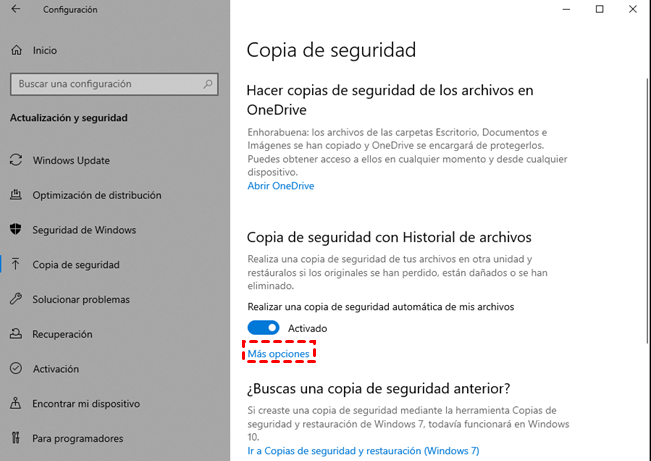Click the Windows Update sync icon
Viewport: 651px width, 461px height.
[16, 160]
